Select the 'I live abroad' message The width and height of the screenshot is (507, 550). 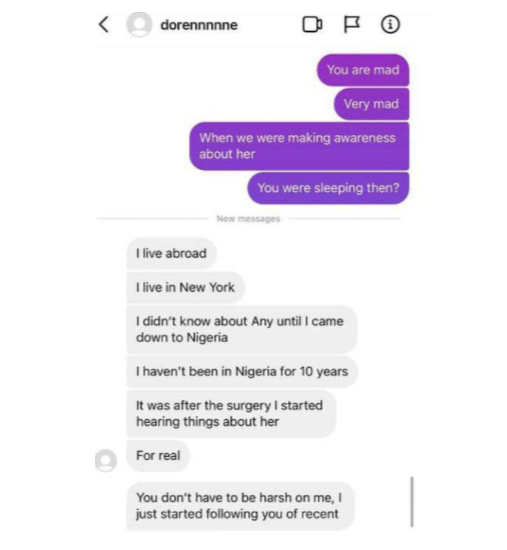171,253
